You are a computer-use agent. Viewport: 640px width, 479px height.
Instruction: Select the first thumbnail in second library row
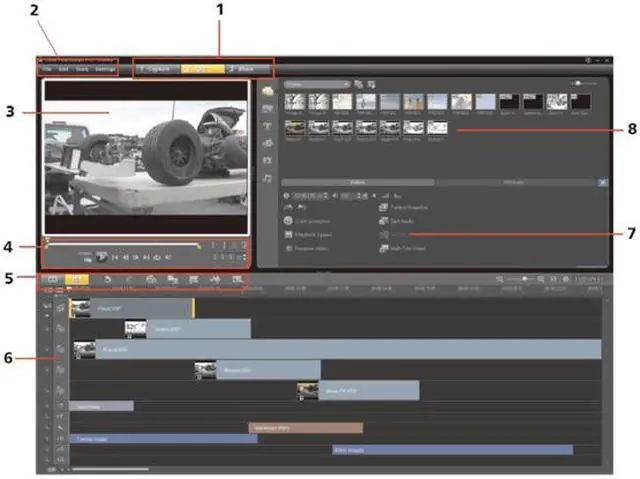point(295,128)
